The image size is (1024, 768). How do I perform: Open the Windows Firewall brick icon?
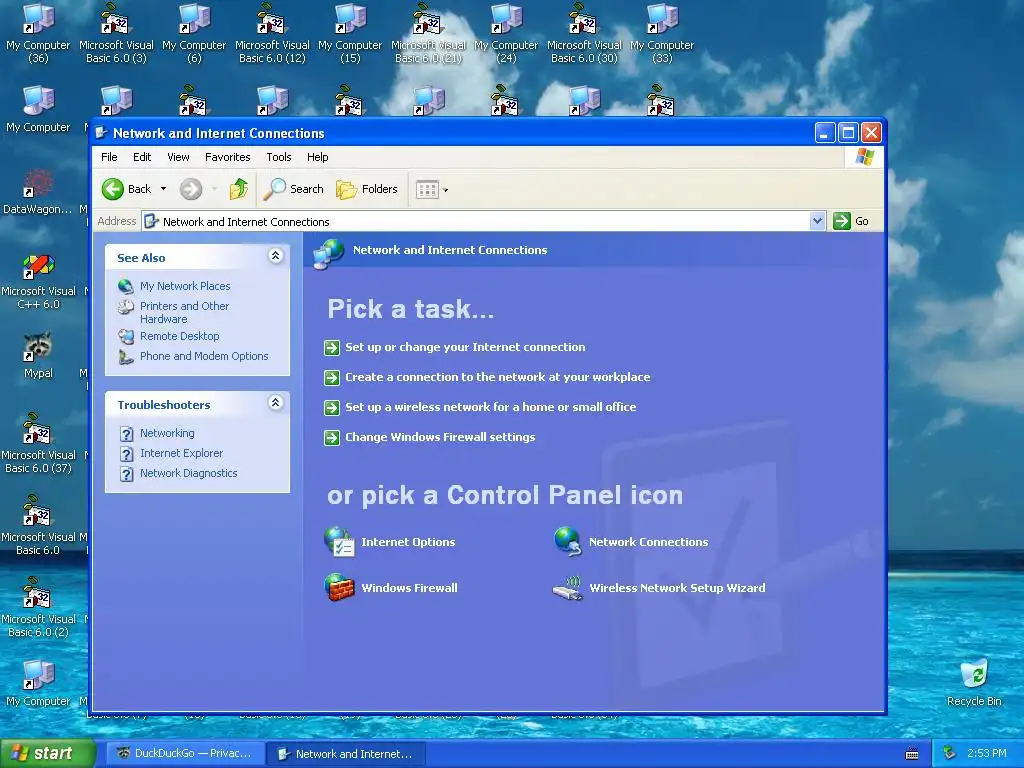(x=339, y=587)
